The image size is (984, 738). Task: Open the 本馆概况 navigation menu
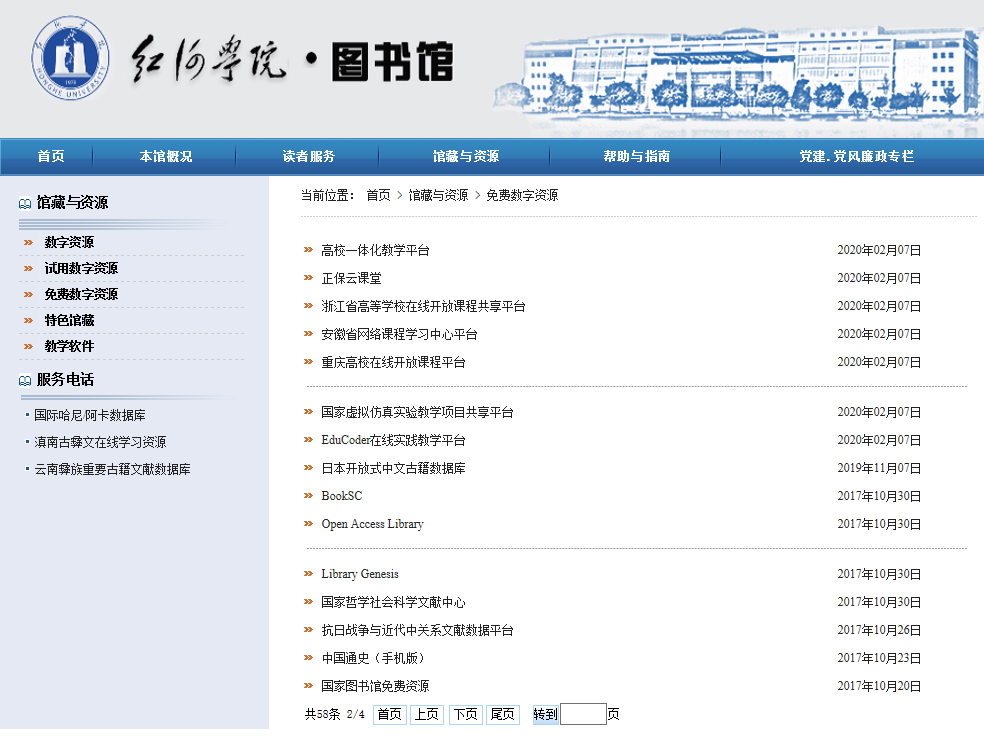(166, 156)
